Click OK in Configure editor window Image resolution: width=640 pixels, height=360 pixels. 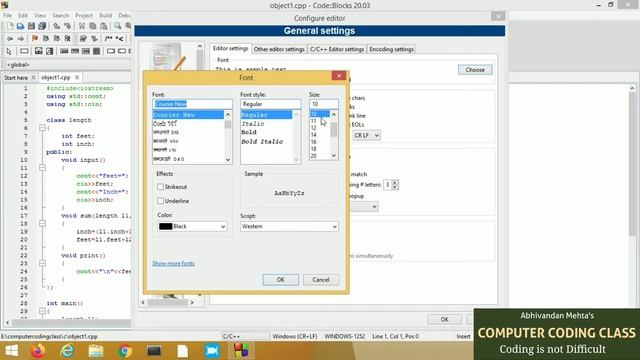(444, 319)
